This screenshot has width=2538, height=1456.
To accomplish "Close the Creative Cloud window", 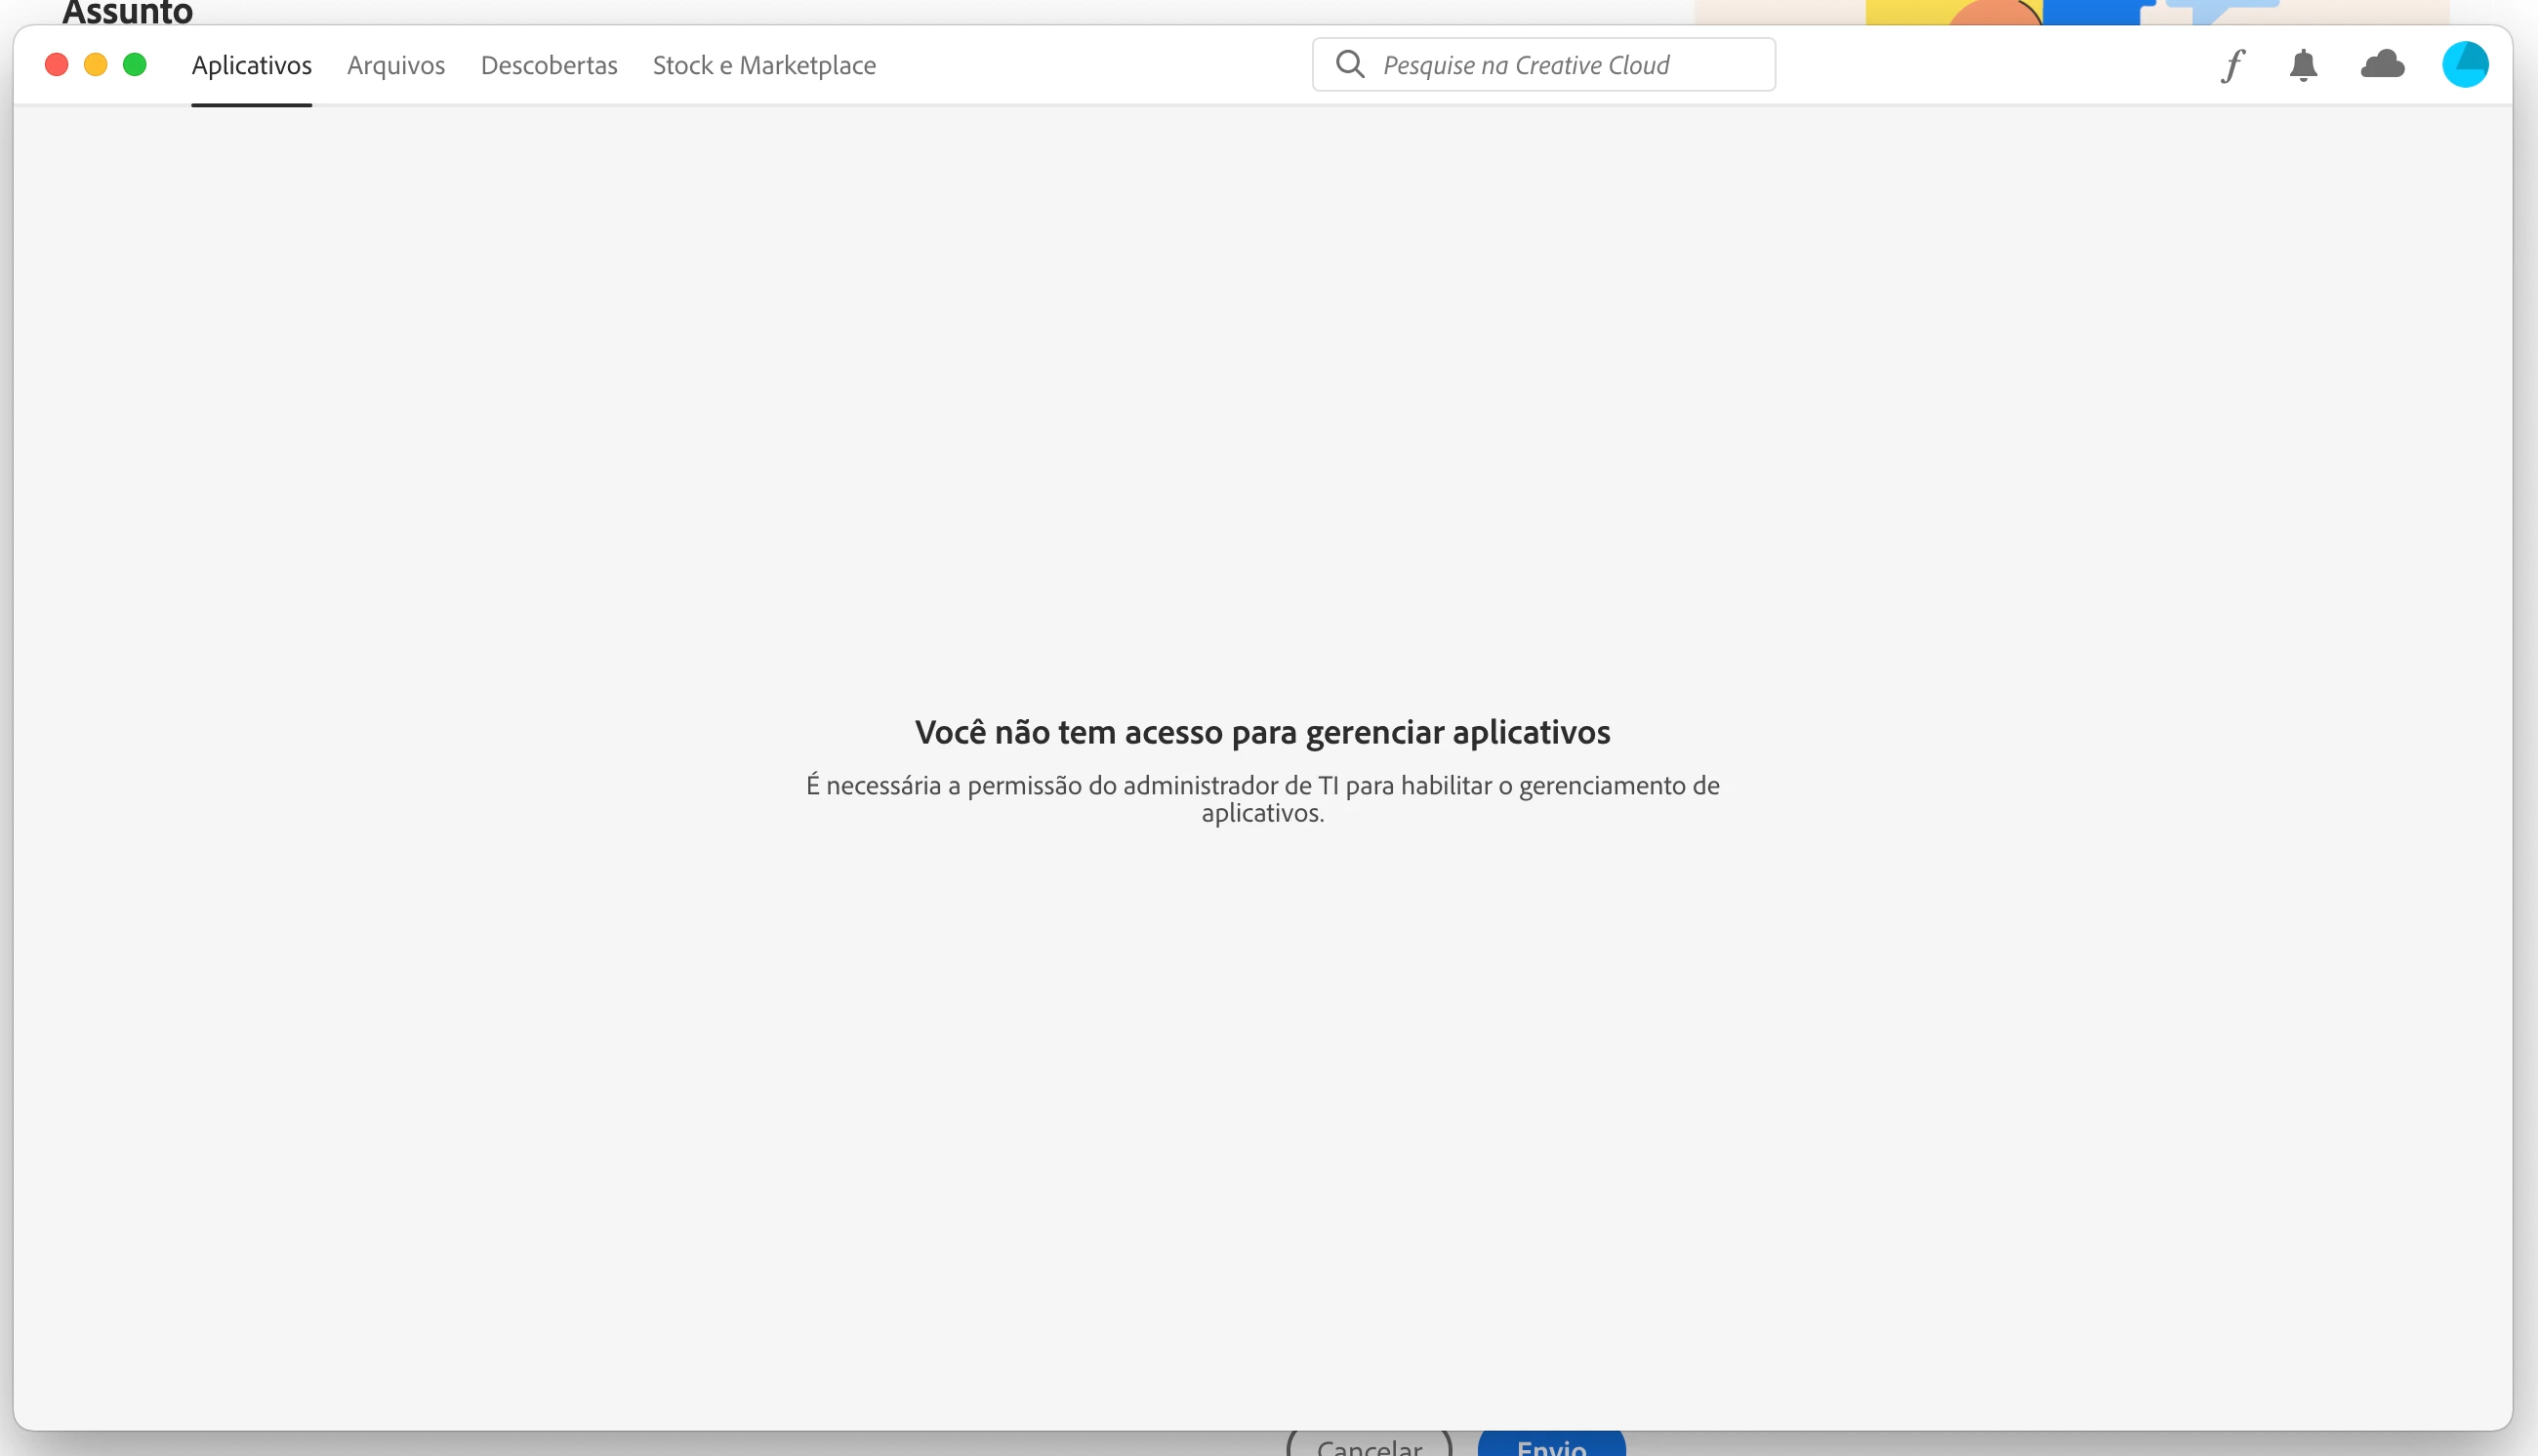I will (57, 65).
